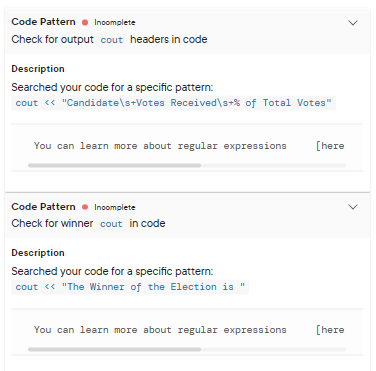Click the first 'Code Pattern' heading
The width and height of the screenshot is (376, 371).
pos(43,22)
